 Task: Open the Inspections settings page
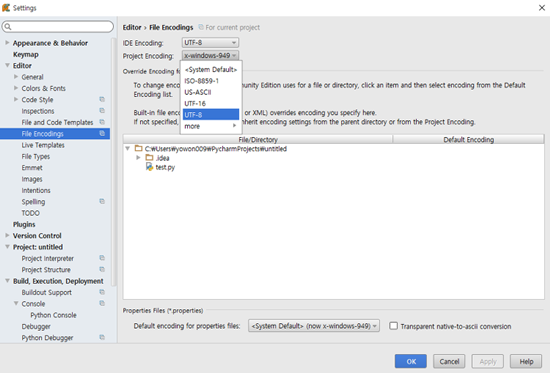pos(38,111)
